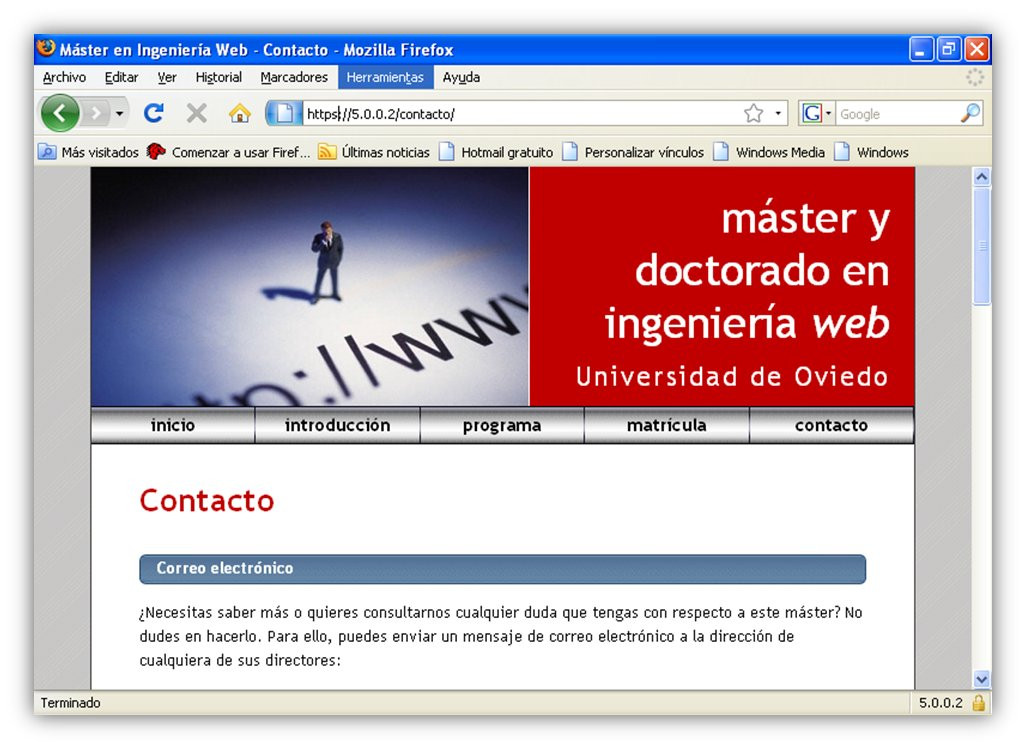Click the Contacto page heading

[207, 501]
